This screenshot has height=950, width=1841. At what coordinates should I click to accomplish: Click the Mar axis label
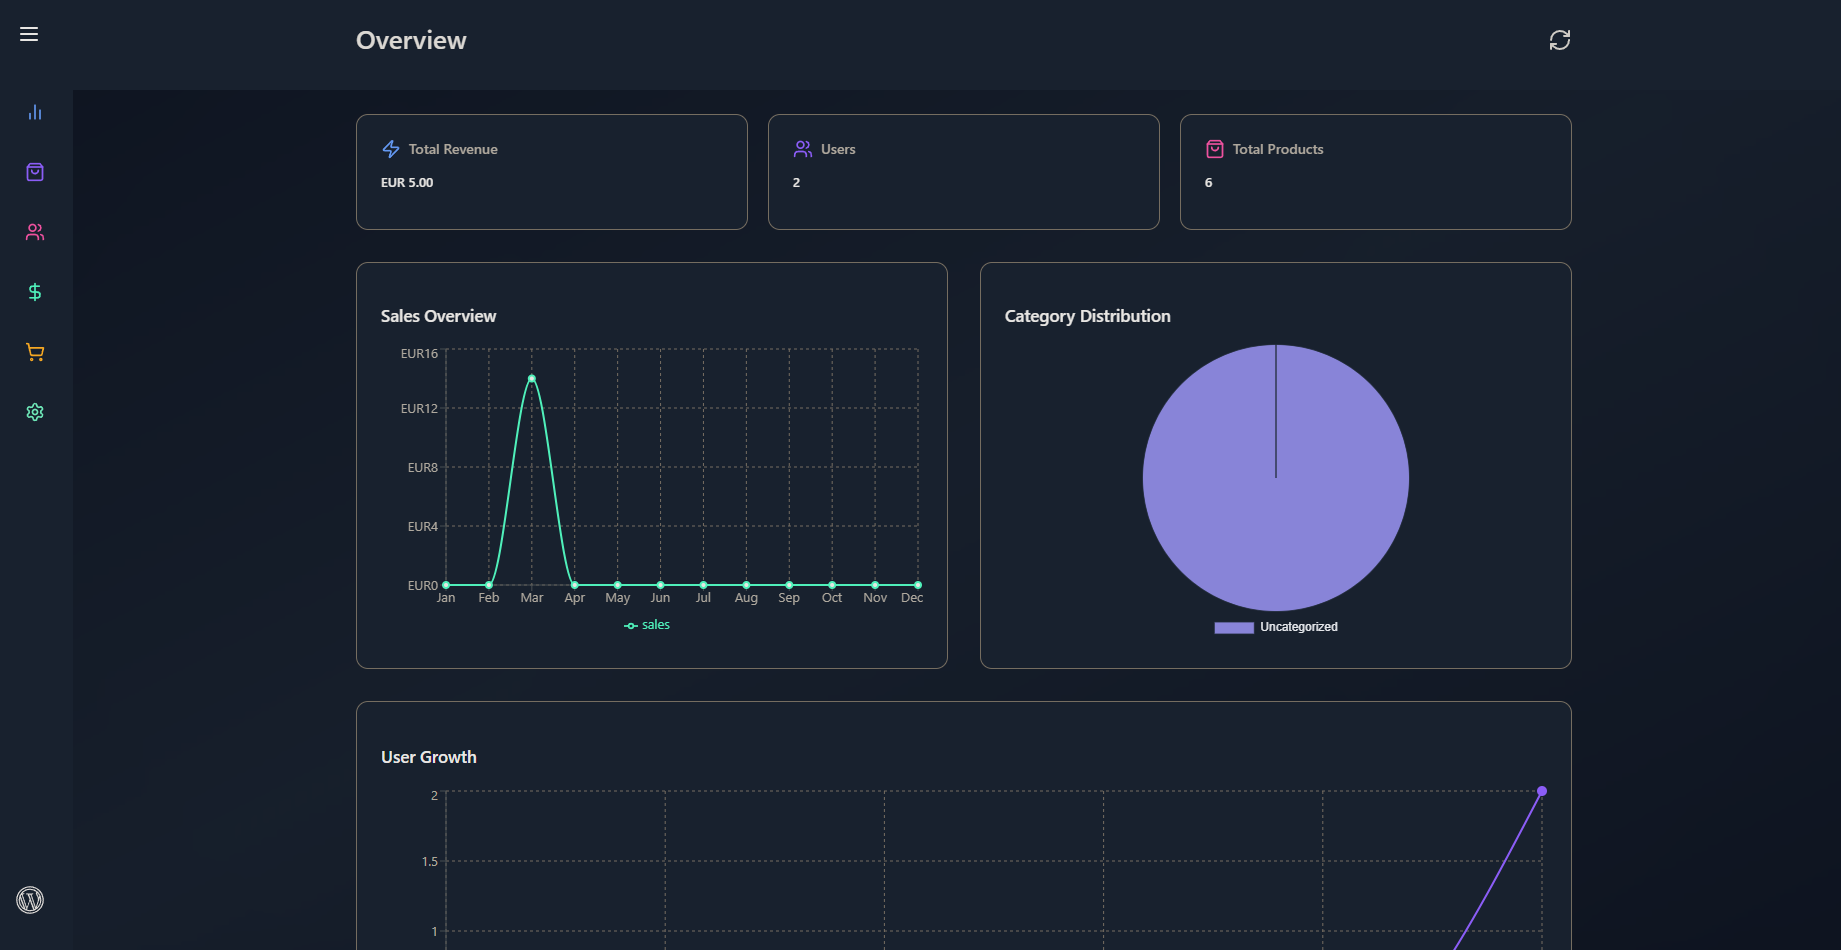(532, 598)
